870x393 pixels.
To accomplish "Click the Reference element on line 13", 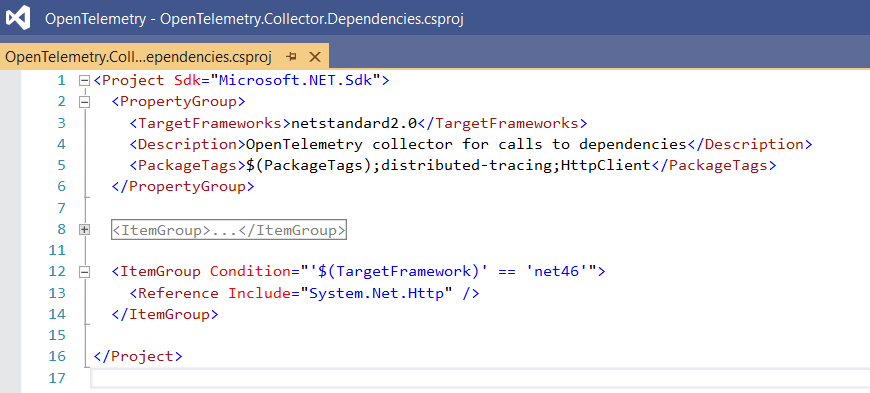I will [178, 293].
